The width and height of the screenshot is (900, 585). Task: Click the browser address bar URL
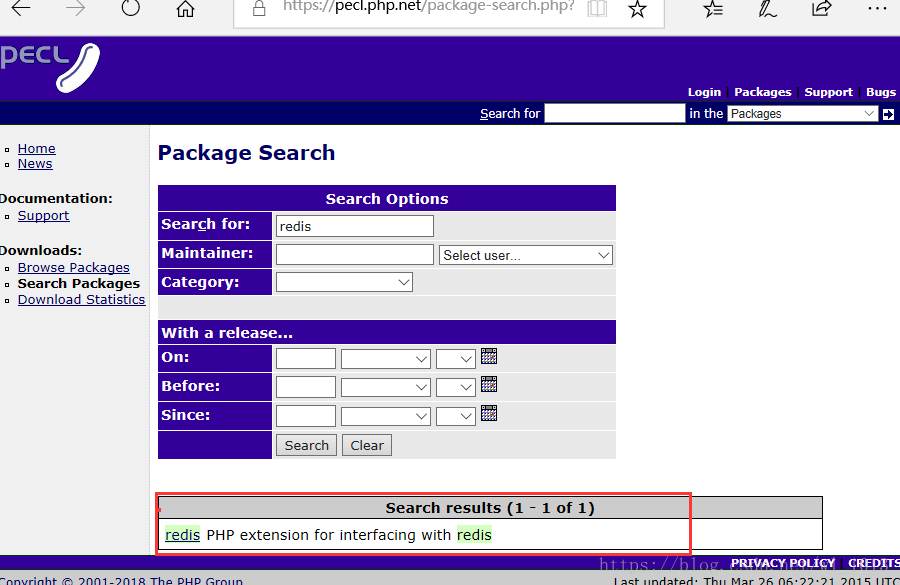point(428,7)
